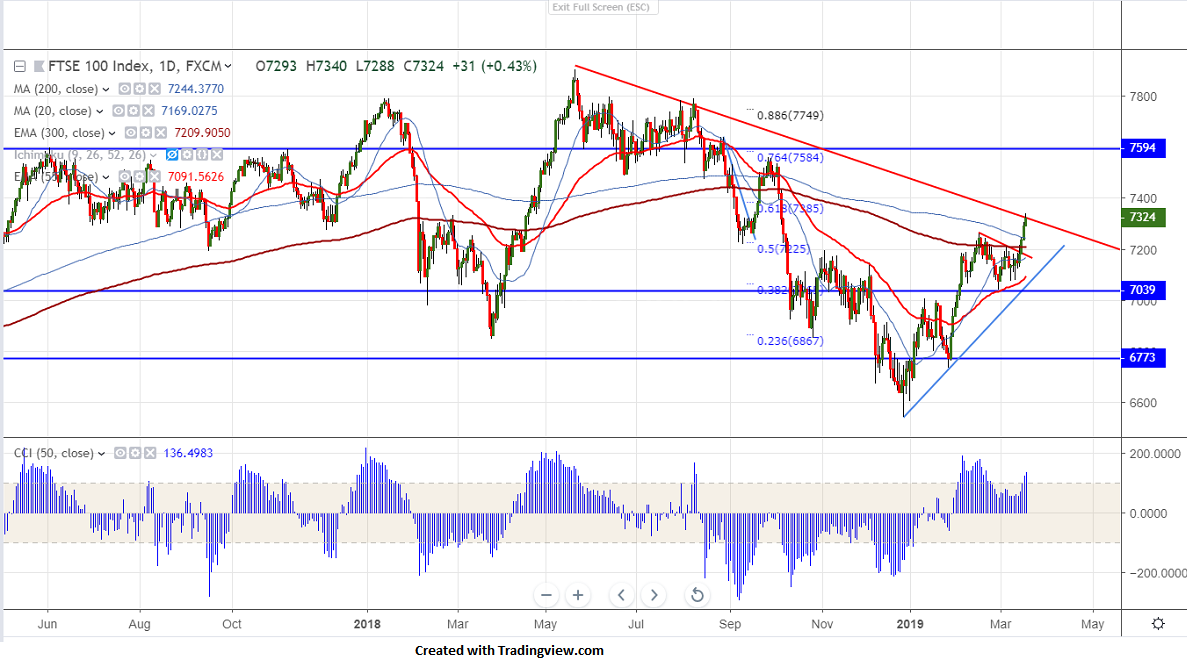
Task: Select the 7594 horizontal line price label
Action: pyautogui.click(x=1143, y=148)
